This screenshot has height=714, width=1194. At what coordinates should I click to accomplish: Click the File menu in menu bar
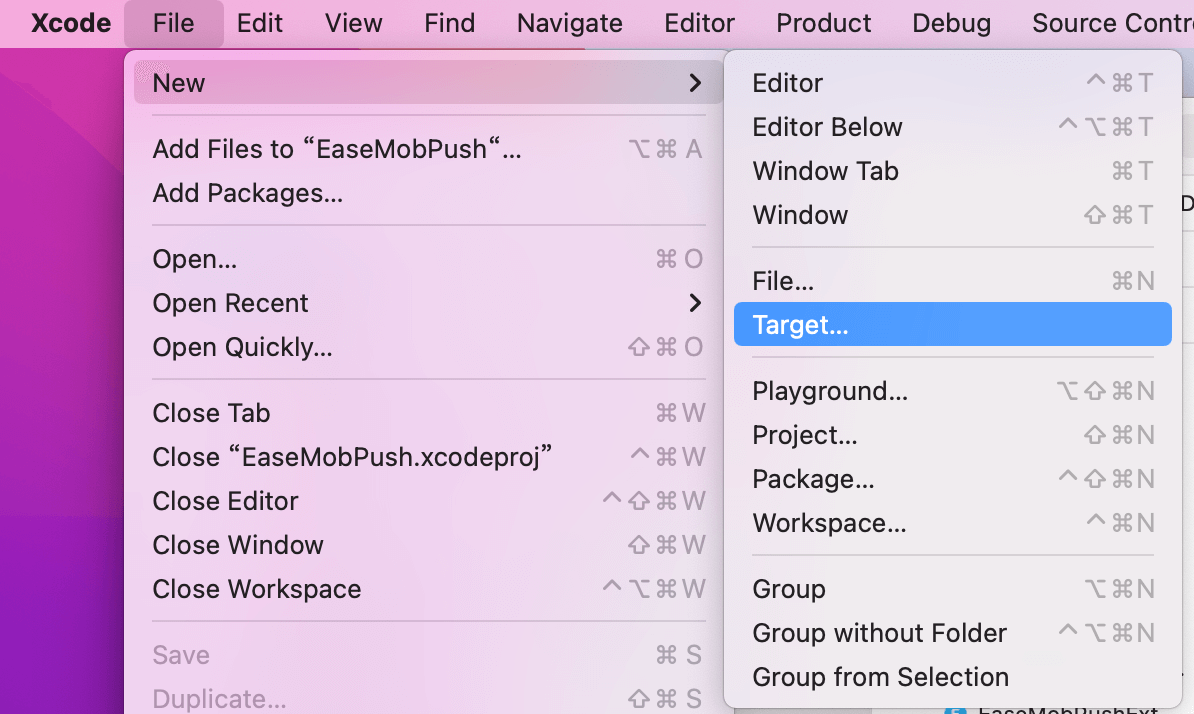(174, 23)
